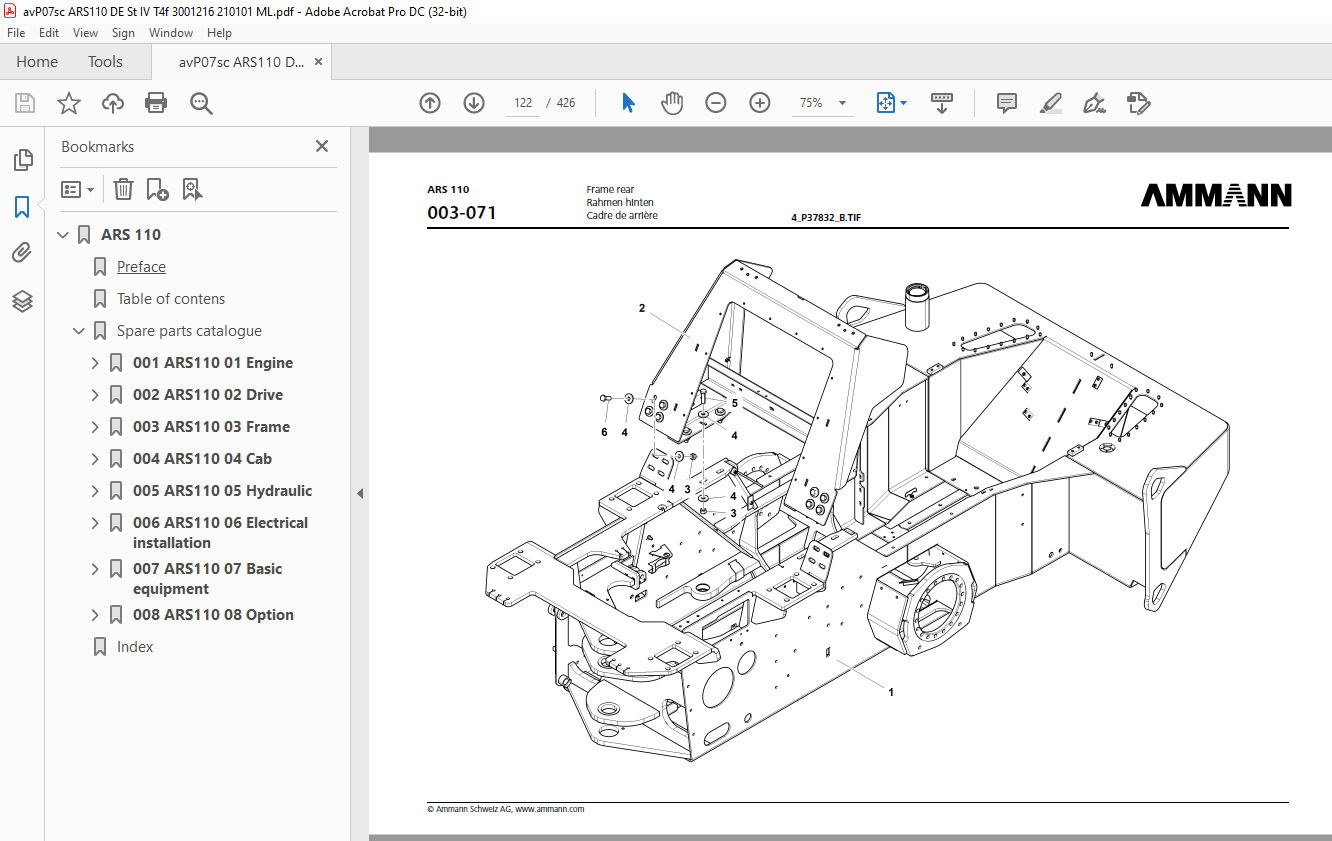
Task: Click the scrolling mode keyboard icon
Action: point(941,103)
